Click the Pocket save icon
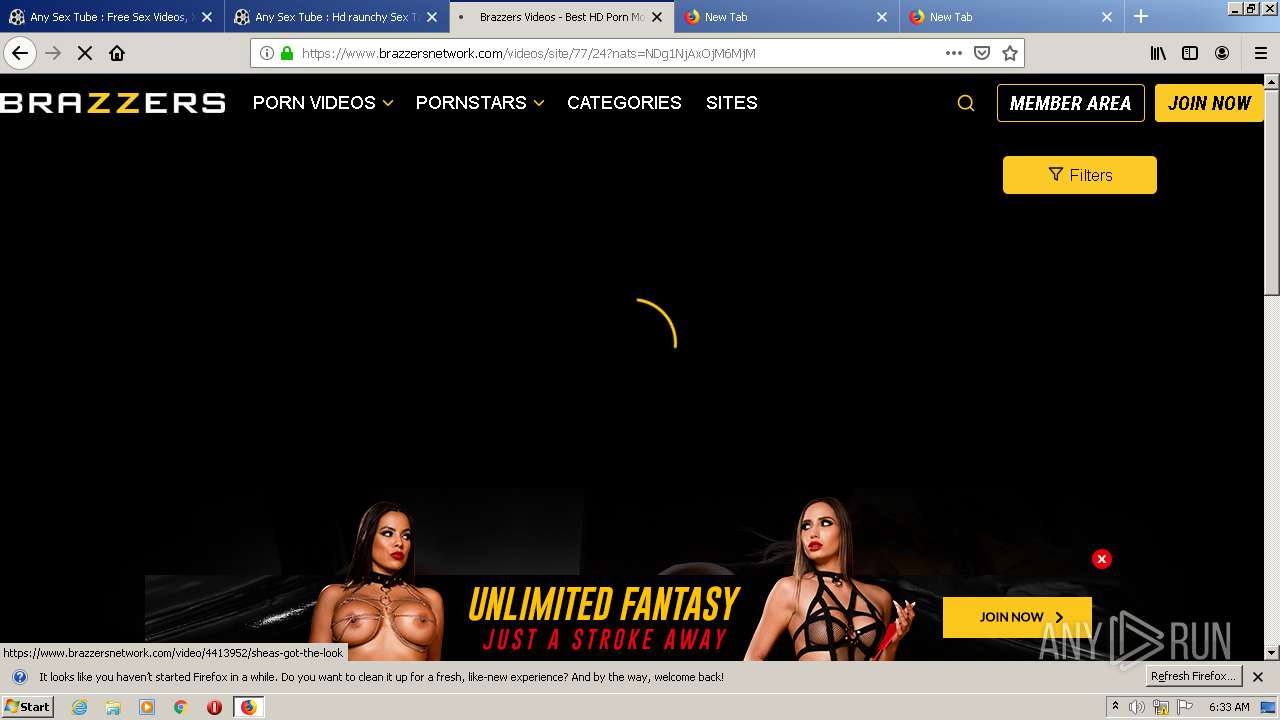This screenshot has width=1280, height=720. pyautogui.click(x=982, y=53)
